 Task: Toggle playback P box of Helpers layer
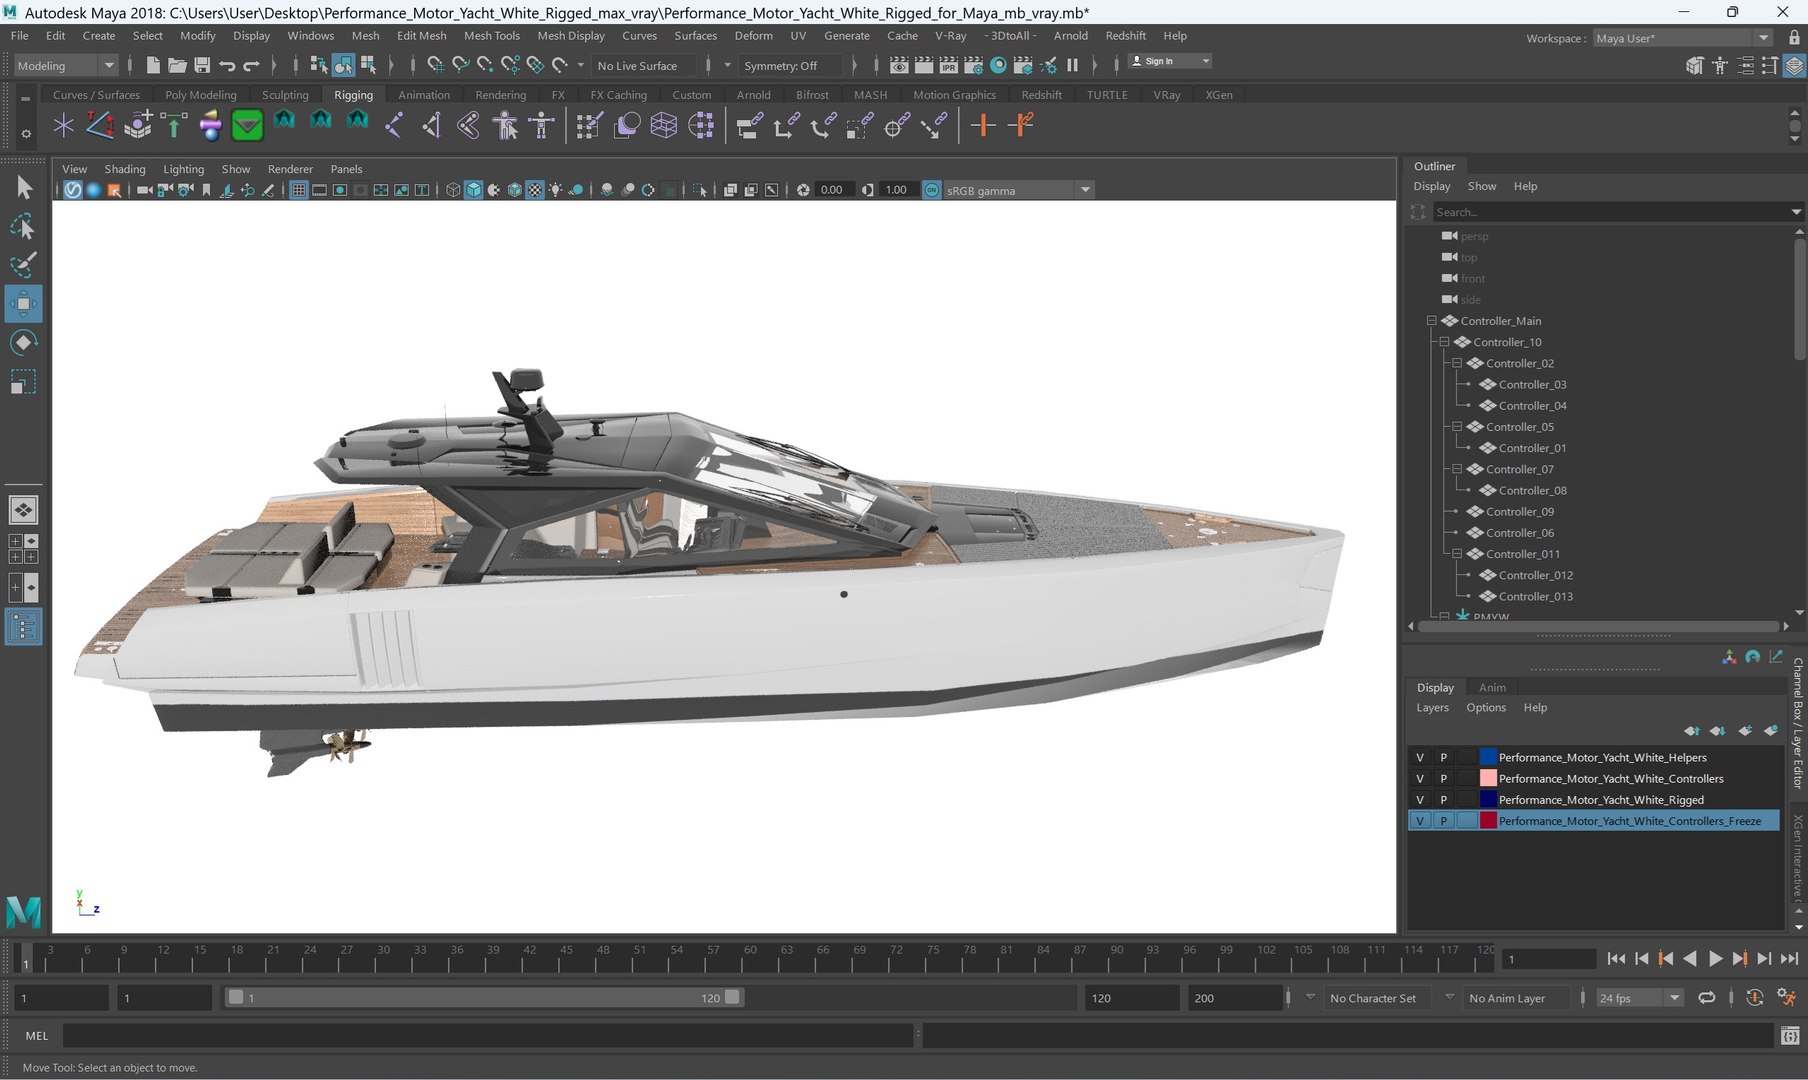coord(1443,758)
